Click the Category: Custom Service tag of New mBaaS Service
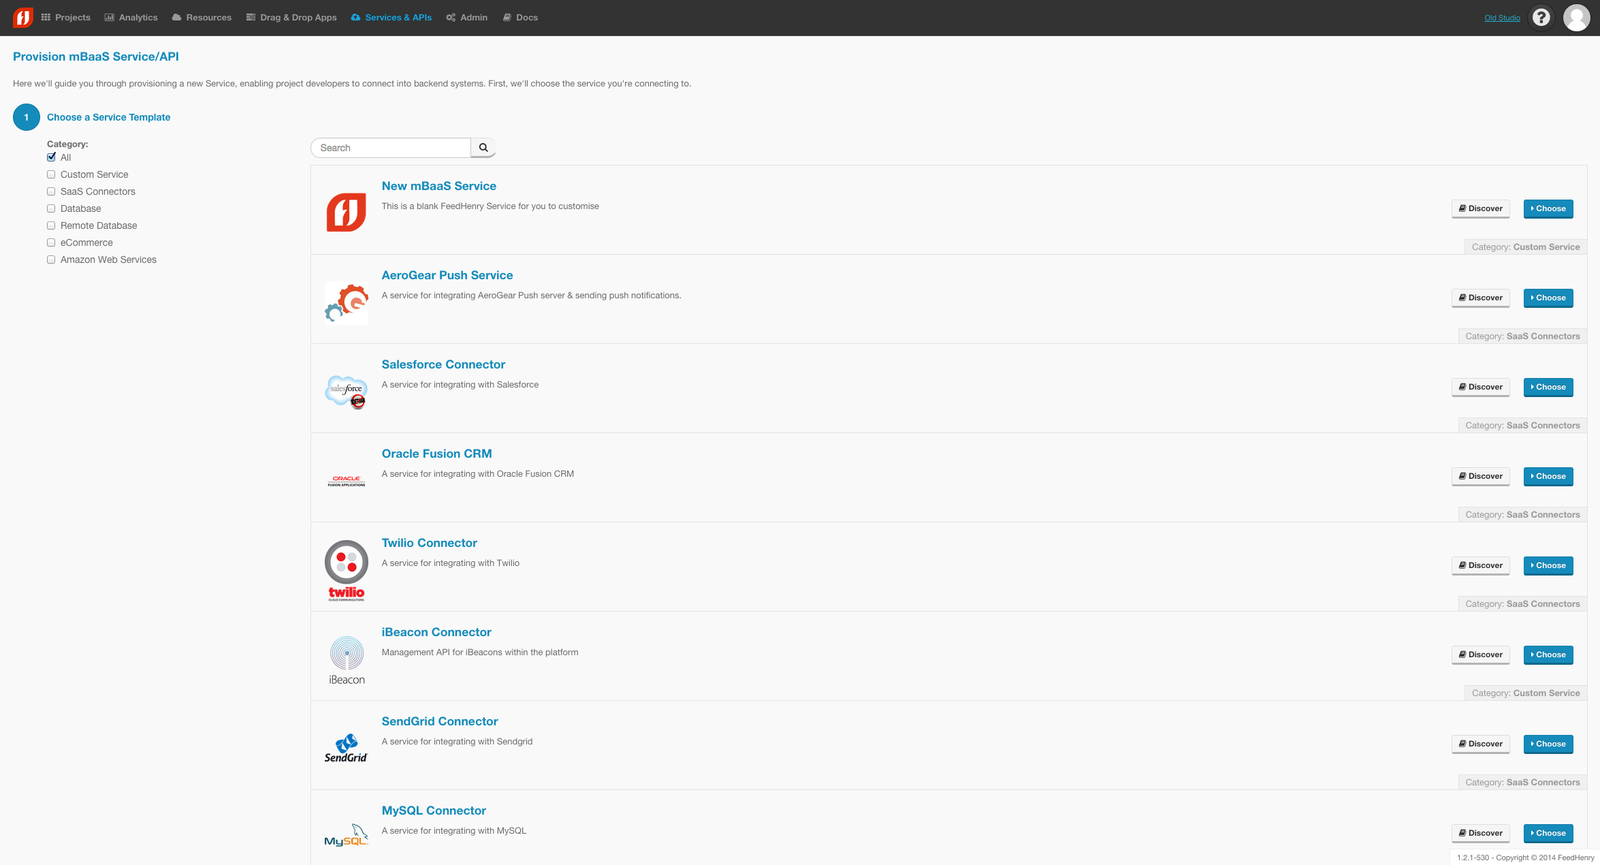The height and width of the screenshot is (865, 1600). point(1525,247)
